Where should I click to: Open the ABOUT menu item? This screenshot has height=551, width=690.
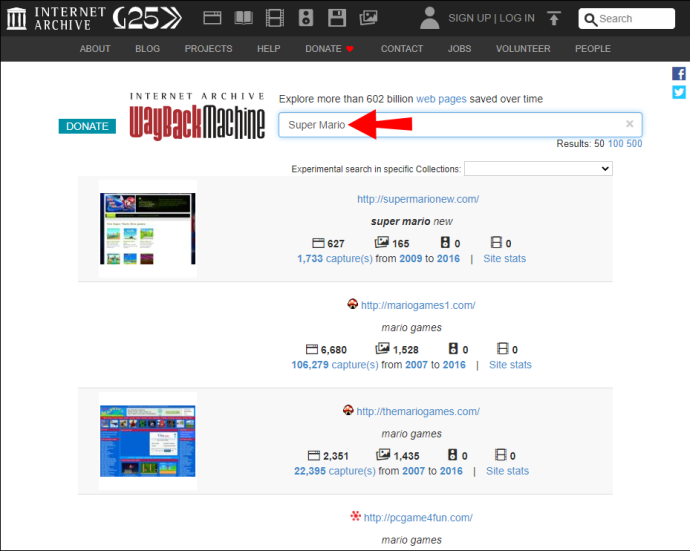point(95,49)
